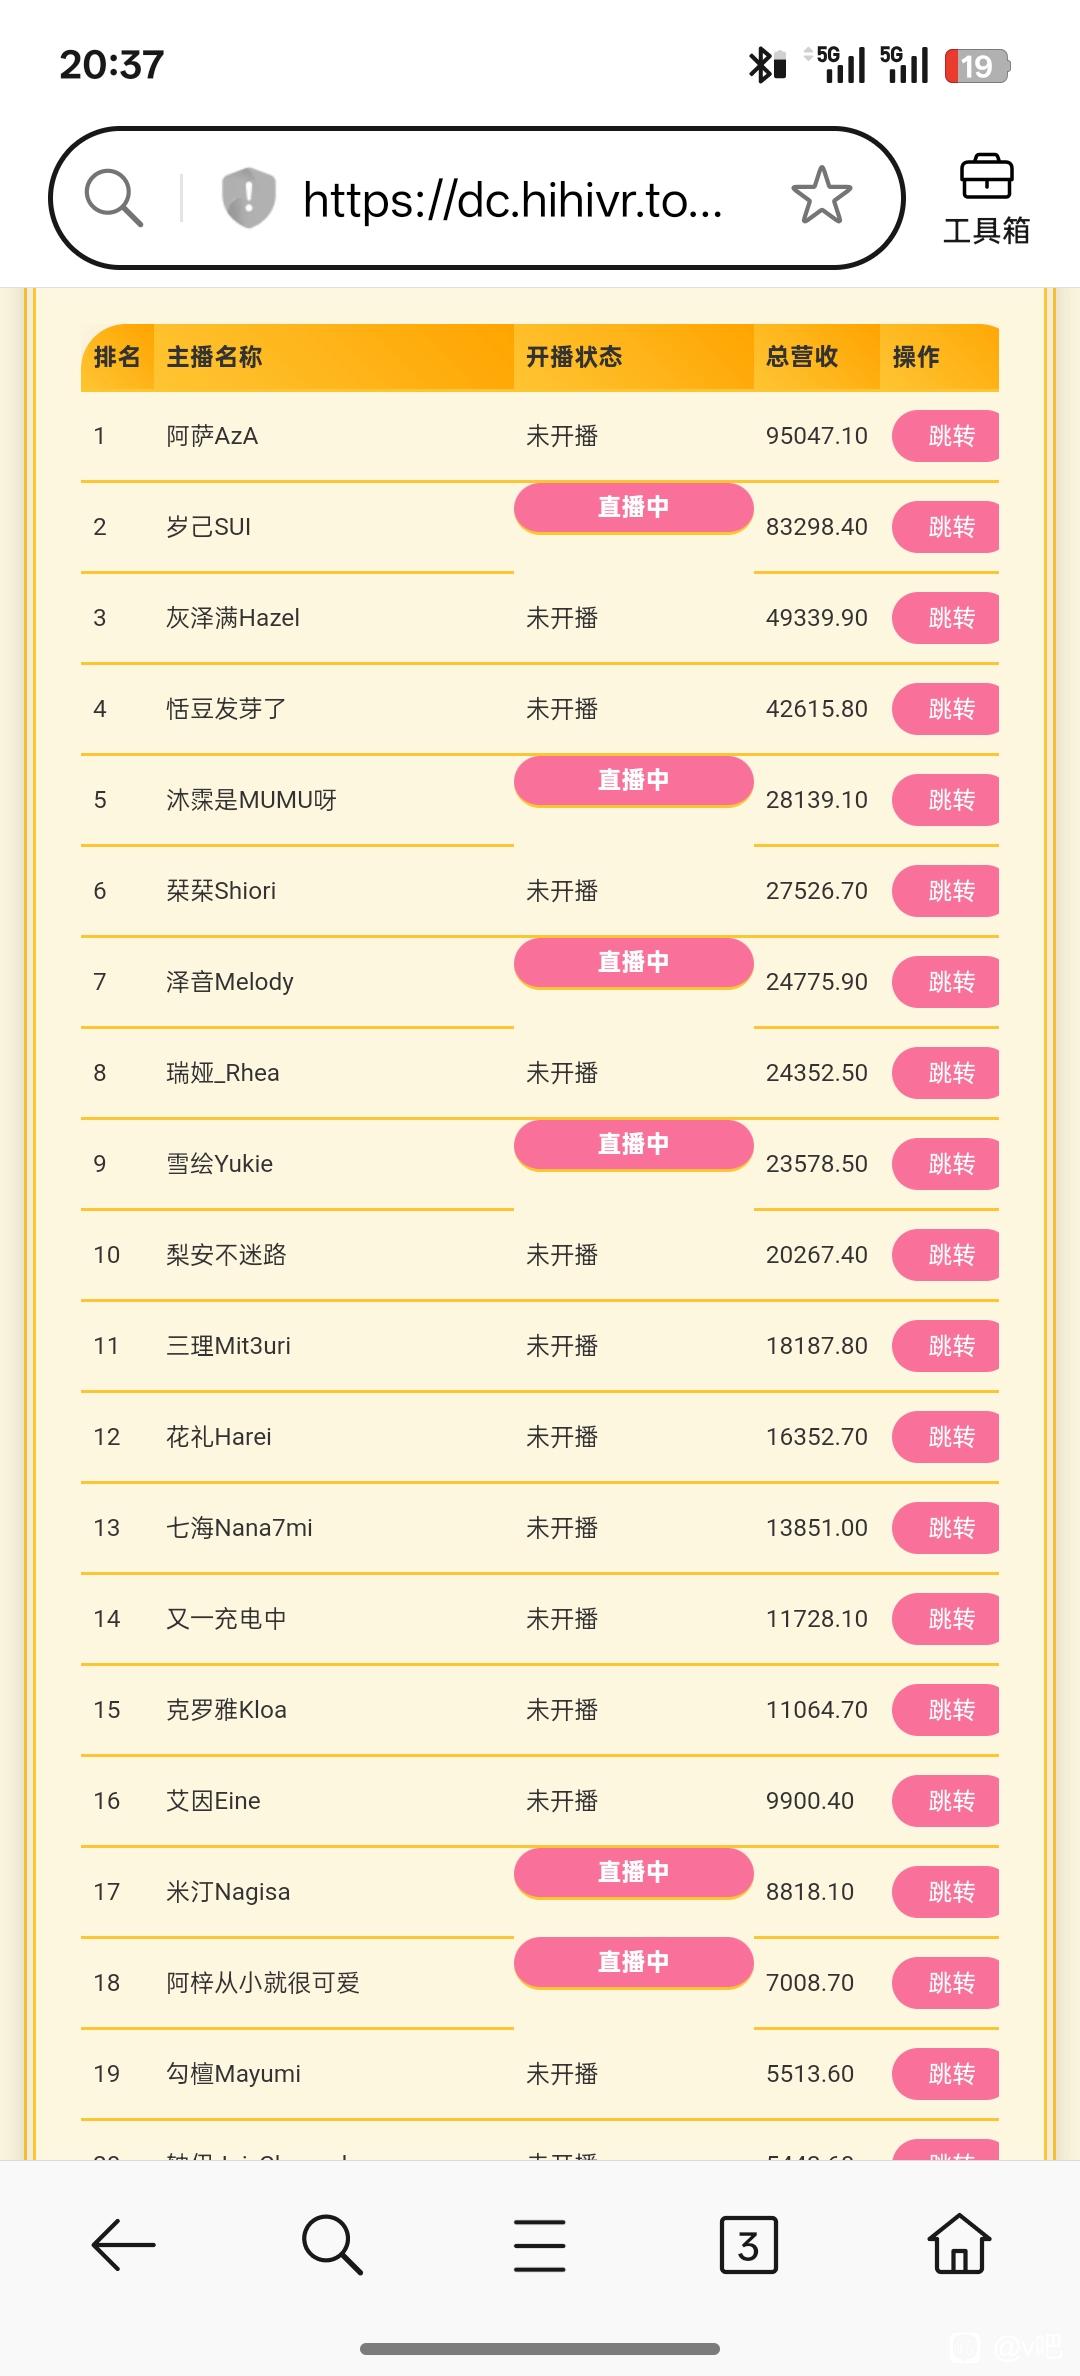1080x2376 pixels.
Task: Click the 总营收 column header
Action: pos(802,357)
